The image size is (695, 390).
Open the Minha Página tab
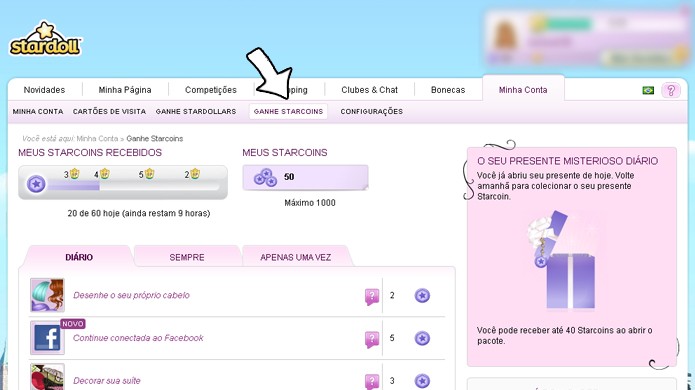[x=125, y=90]
